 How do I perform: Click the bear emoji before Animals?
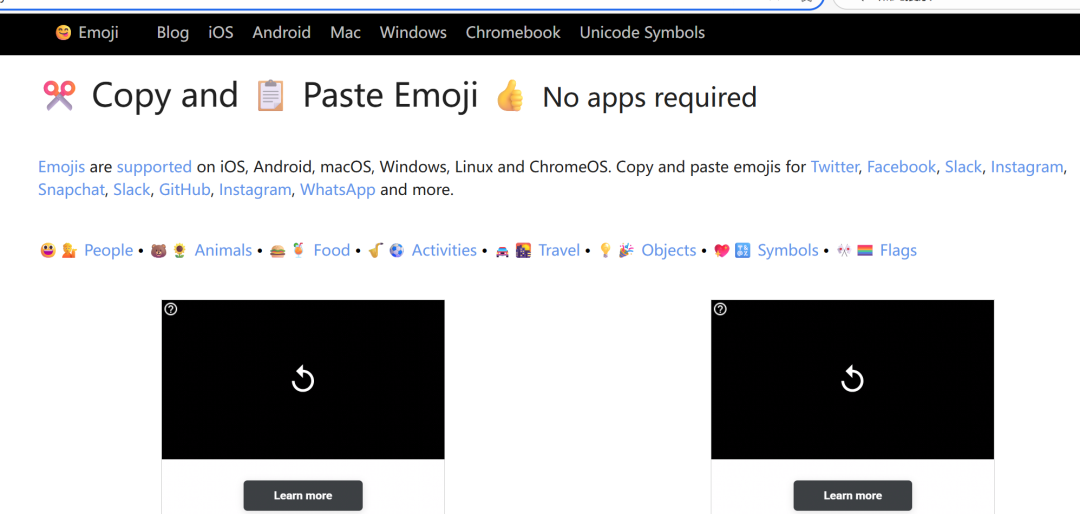pyautogui.click(x=159, y=251)
